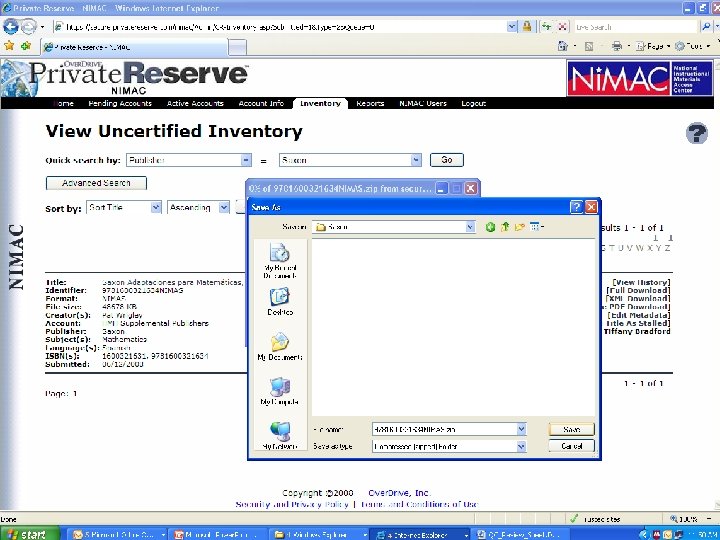Click the Advanced Search button

(96, 183)
